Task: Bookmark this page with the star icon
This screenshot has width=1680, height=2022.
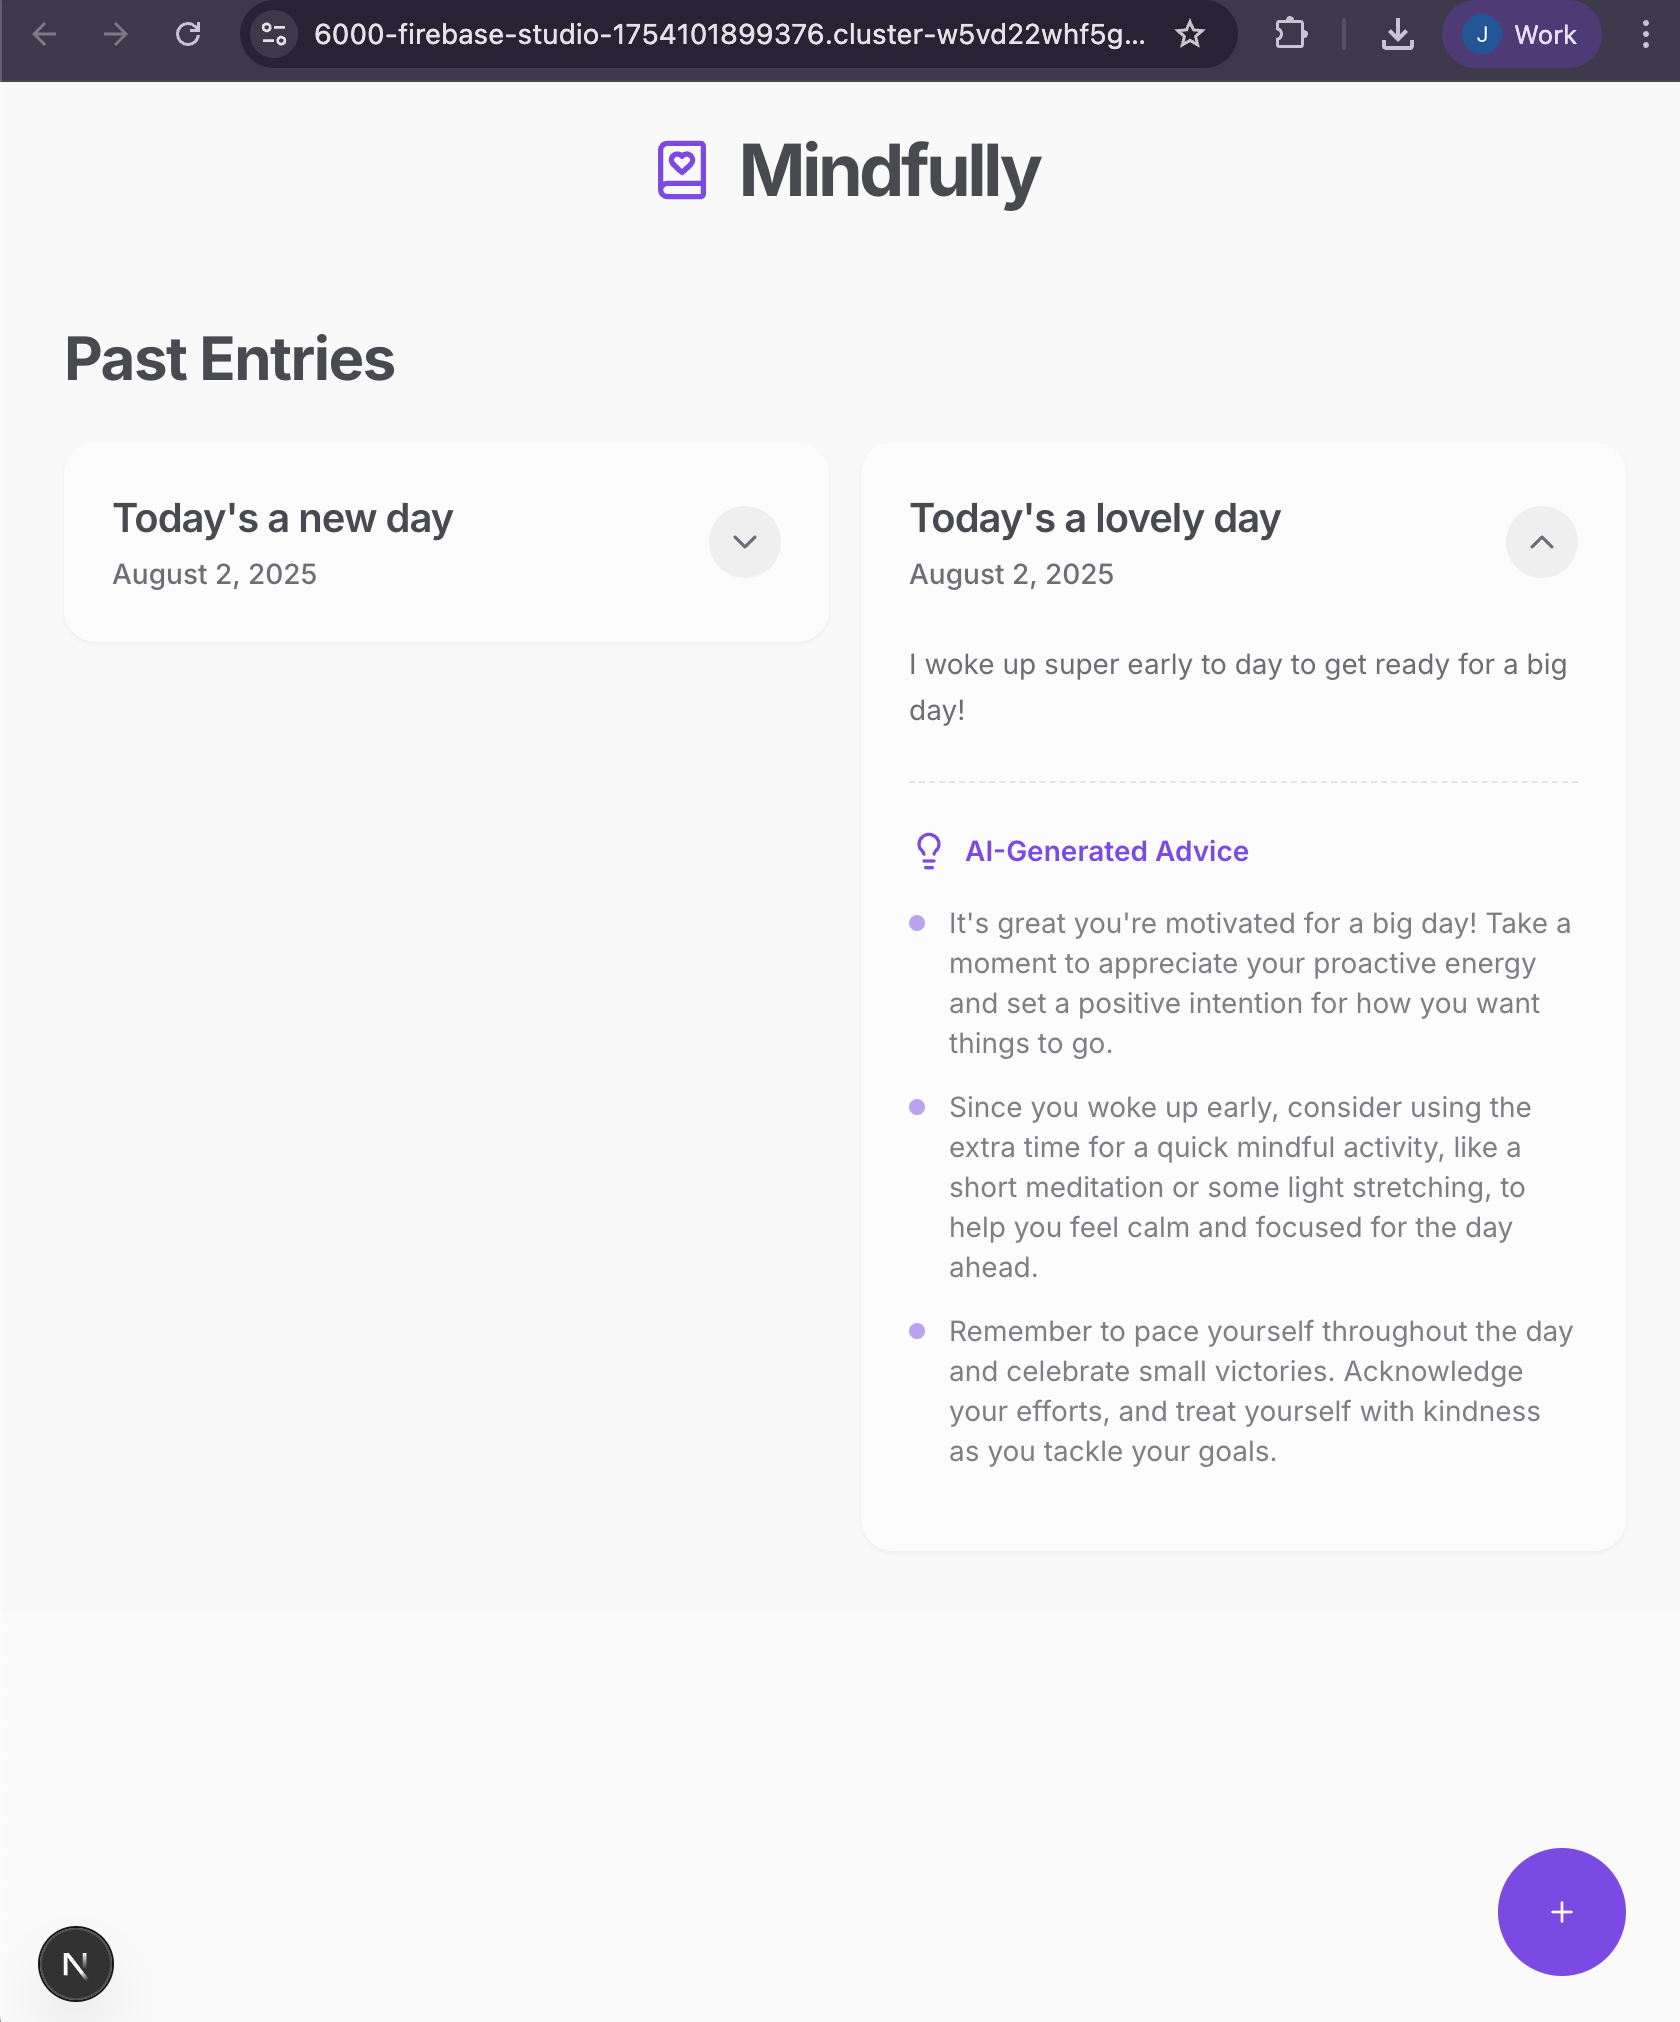Action: (x=1189, y=35)
